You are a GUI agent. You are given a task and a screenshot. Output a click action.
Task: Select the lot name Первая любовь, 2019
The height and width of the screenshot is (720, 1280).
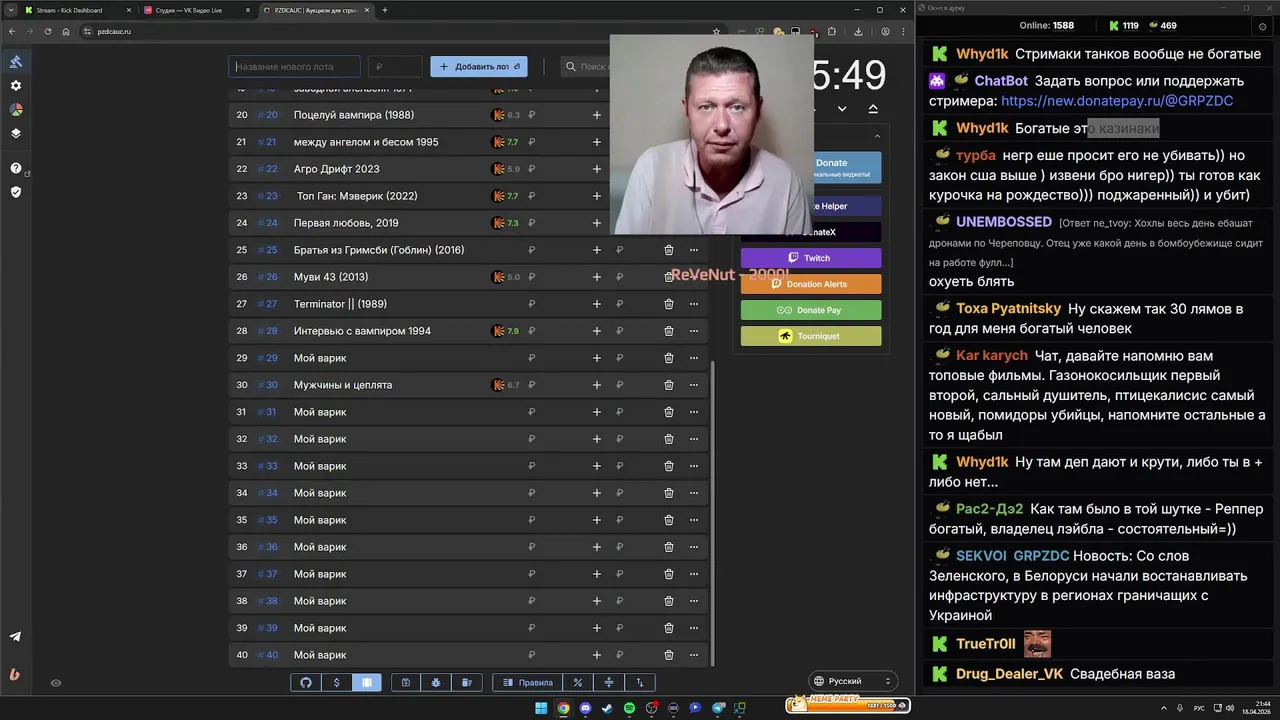(345, 223)
